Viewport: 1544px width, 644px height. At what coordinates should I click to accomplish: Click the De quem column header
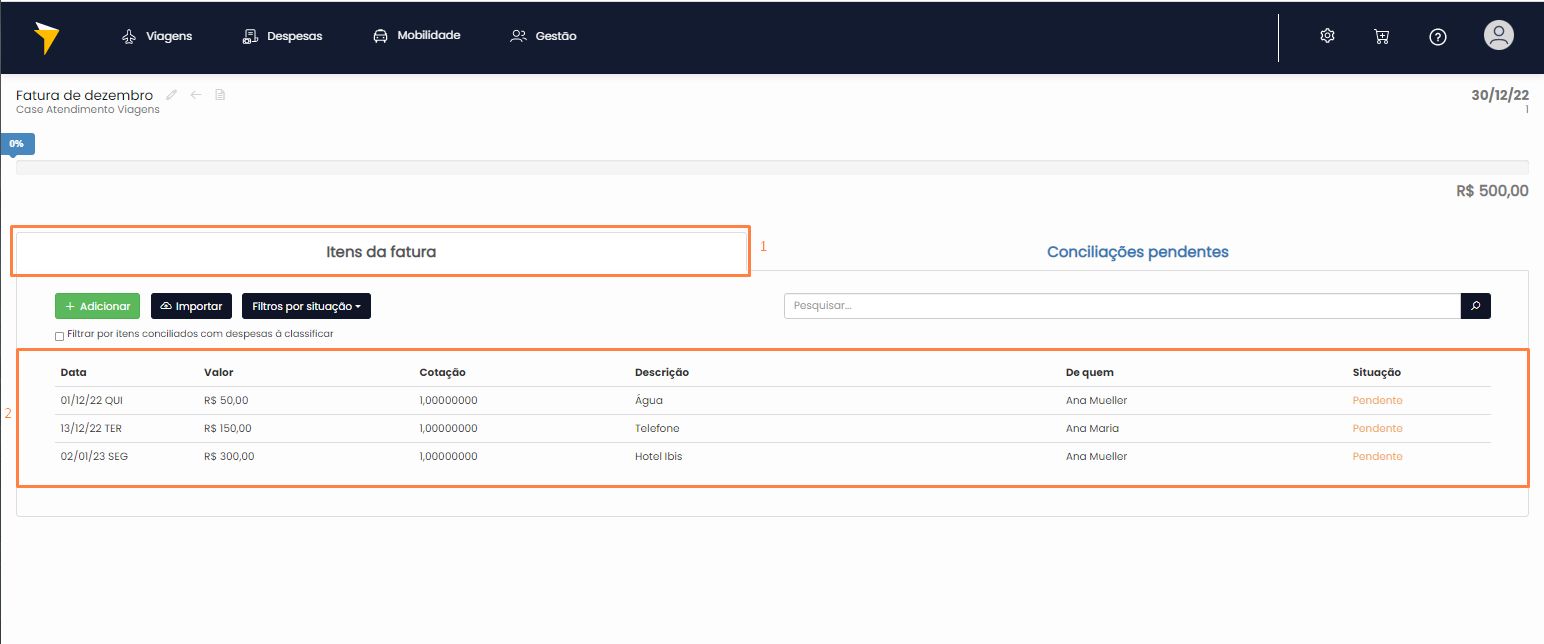click(x=1090, y=372)
